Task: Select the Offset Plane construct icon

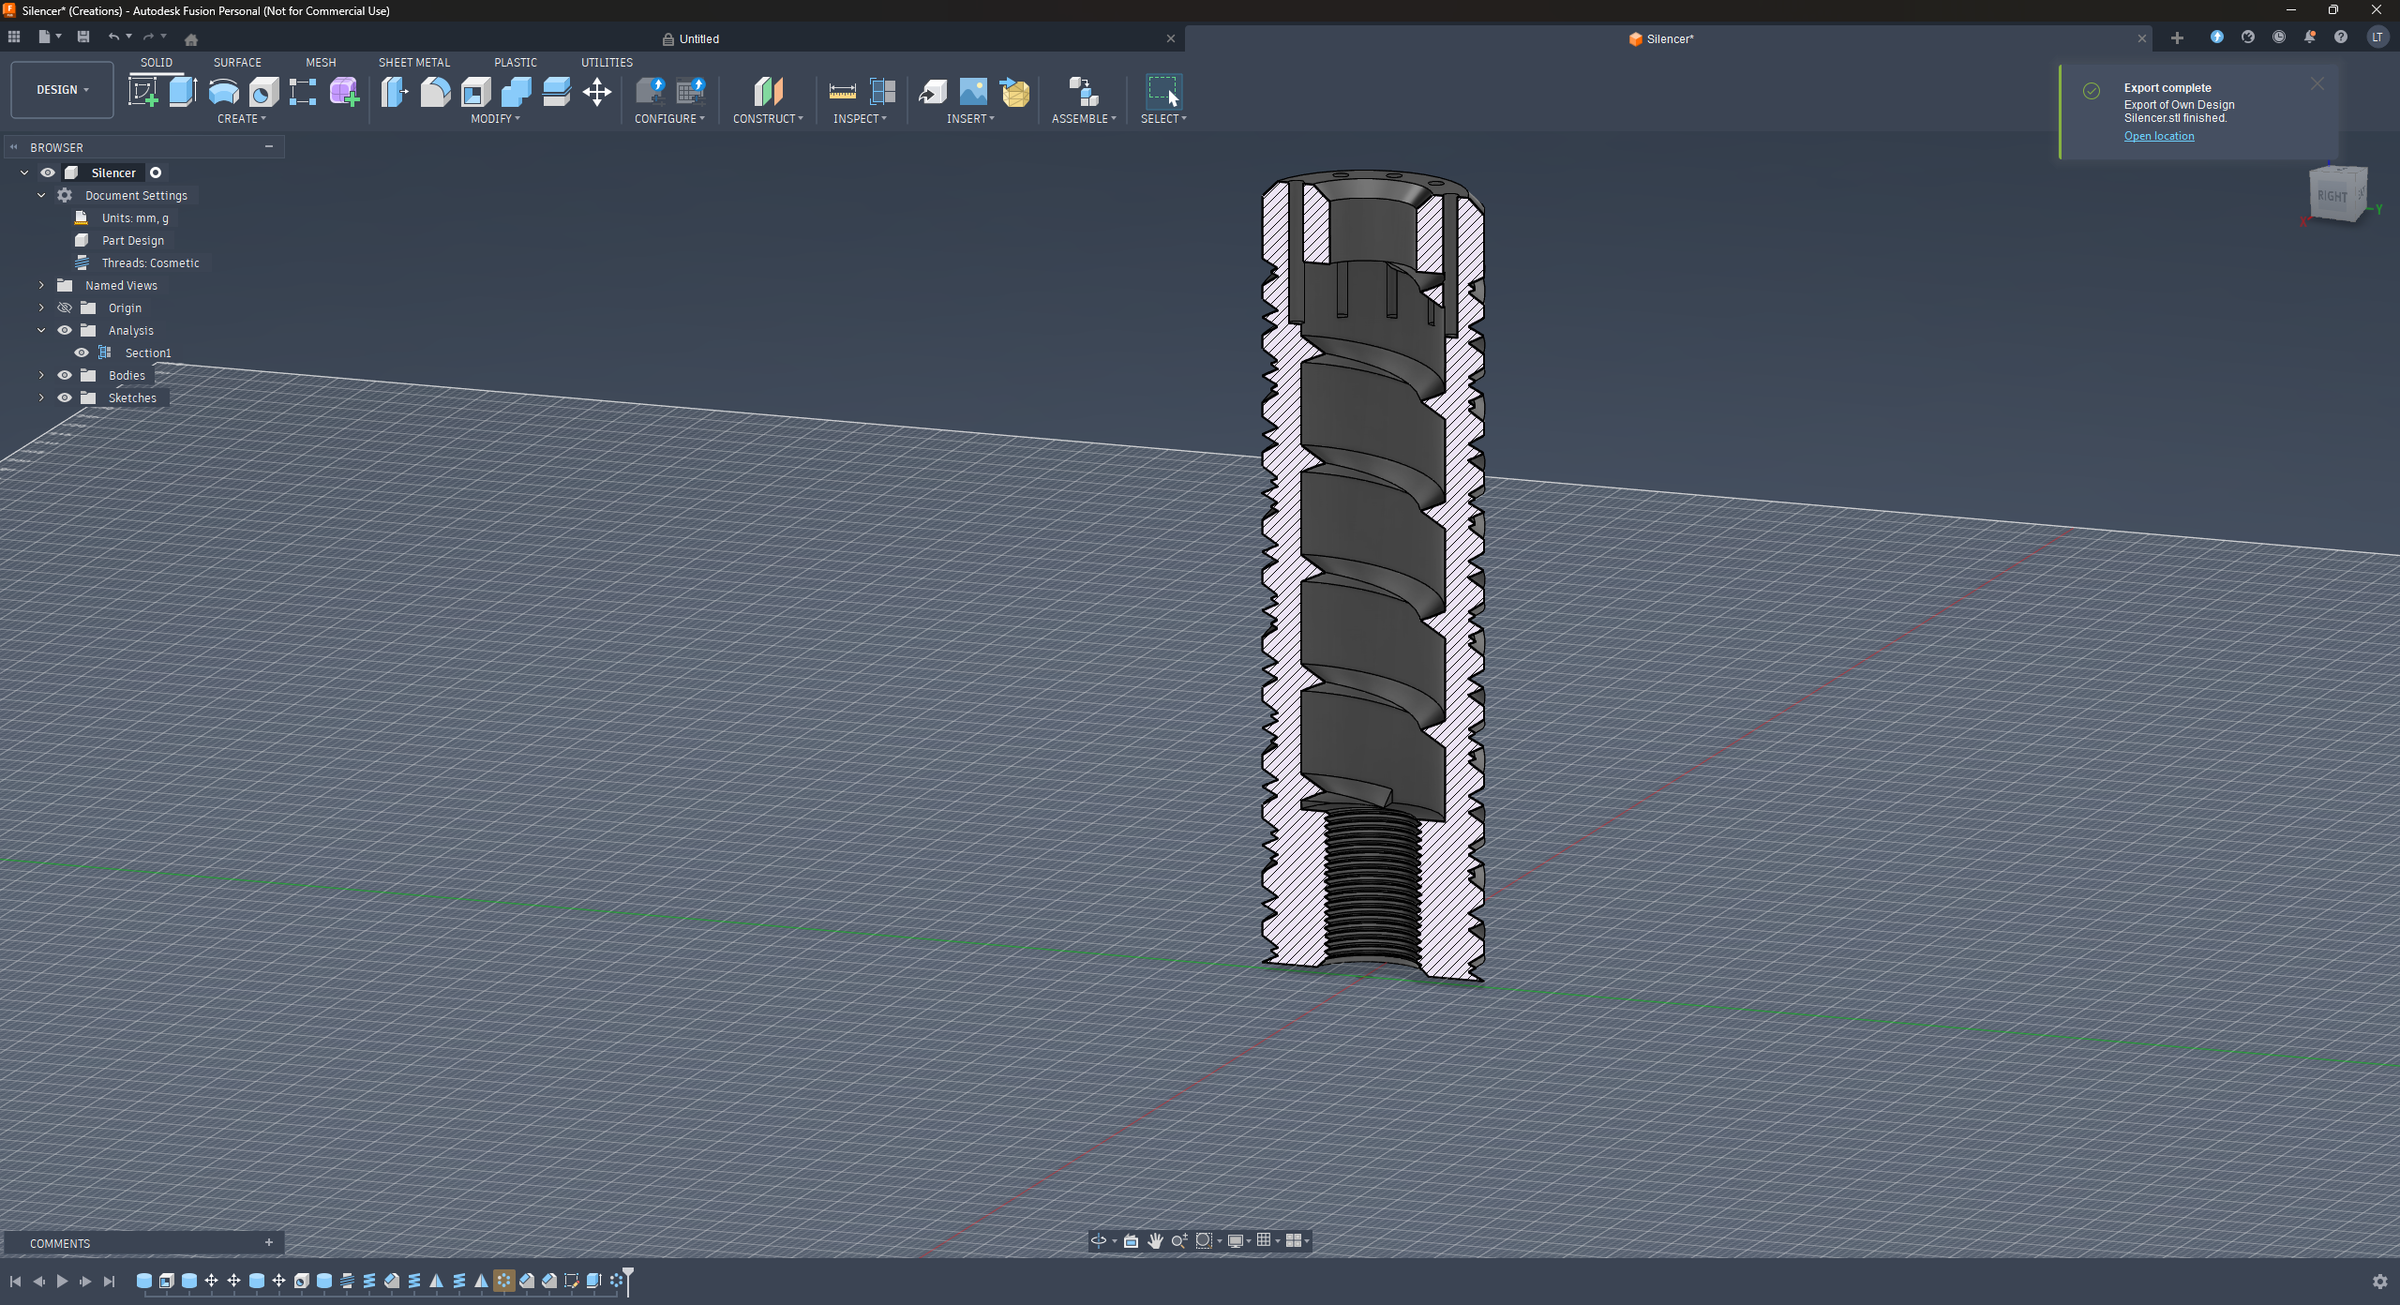Action: click(x=768, y=92)
